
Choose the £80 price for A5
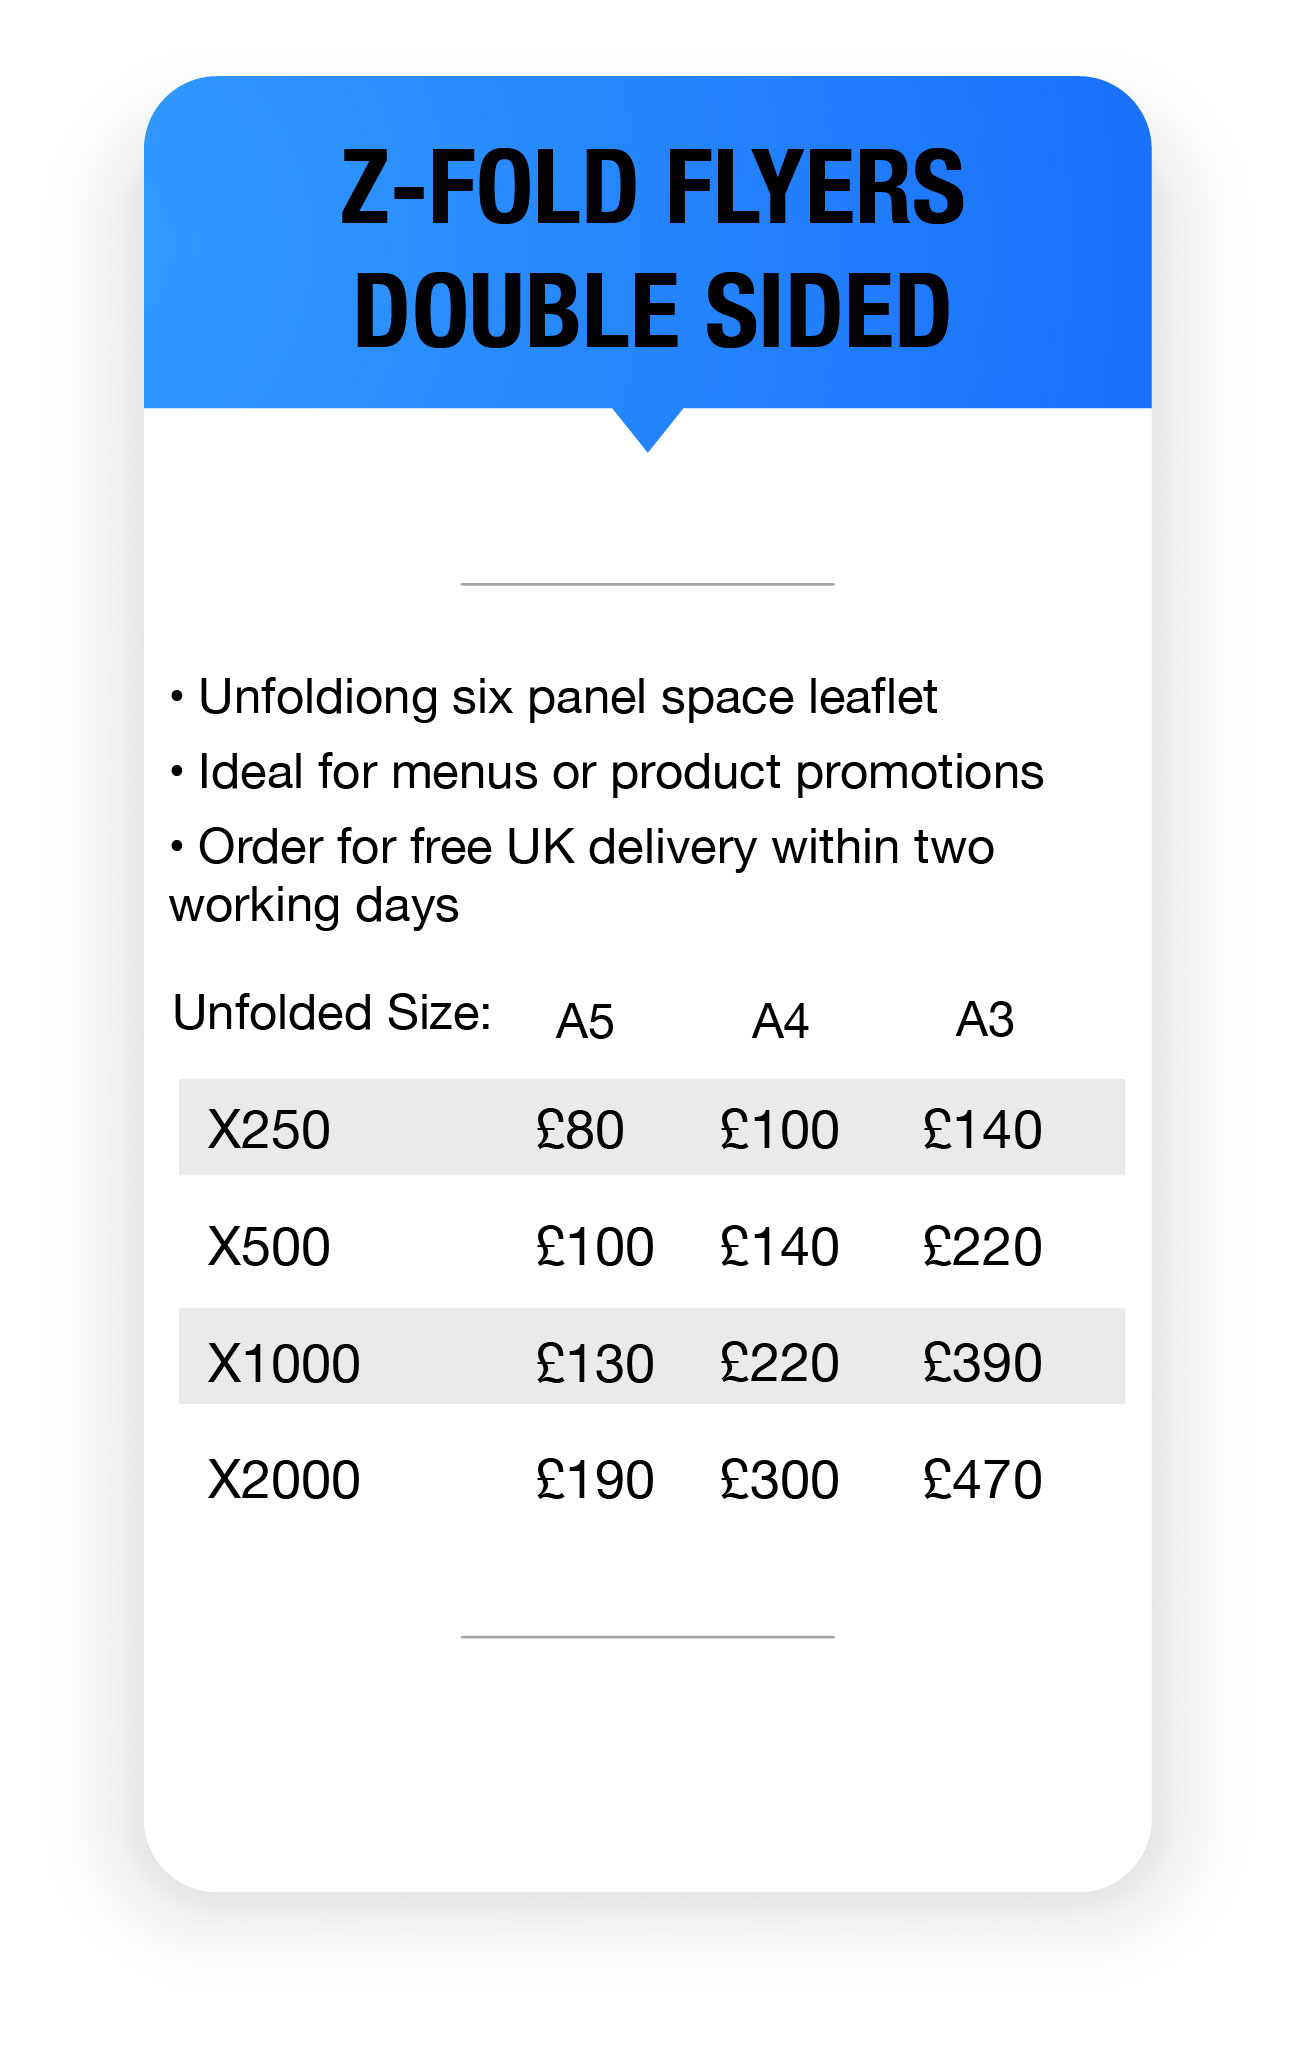[580, 1130]
